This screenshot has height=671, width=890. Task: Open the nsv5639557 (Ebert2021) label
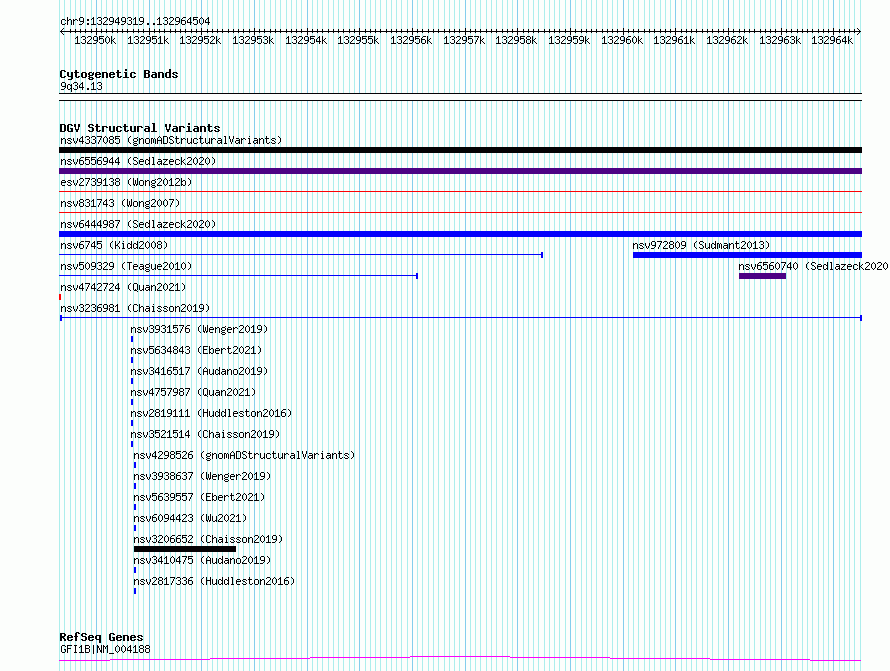(199, 497)
